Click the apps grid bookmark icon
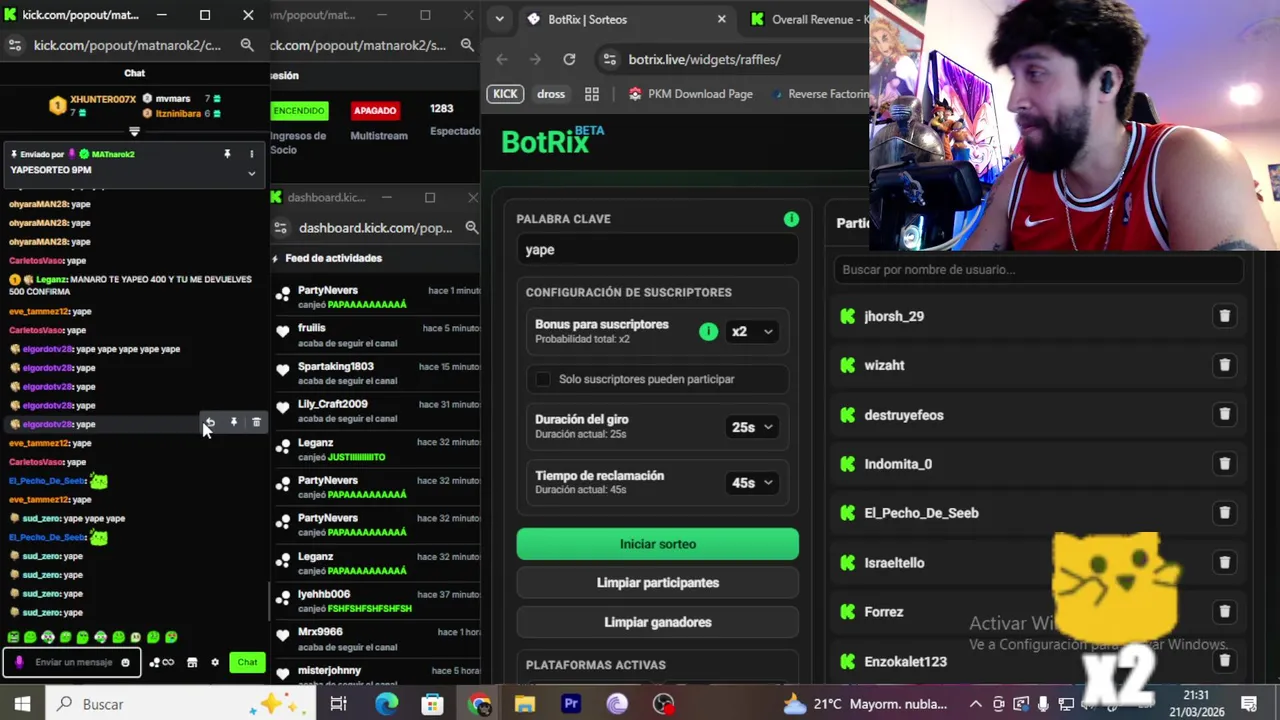1280x720 pixels. click(x=592, y=94)
